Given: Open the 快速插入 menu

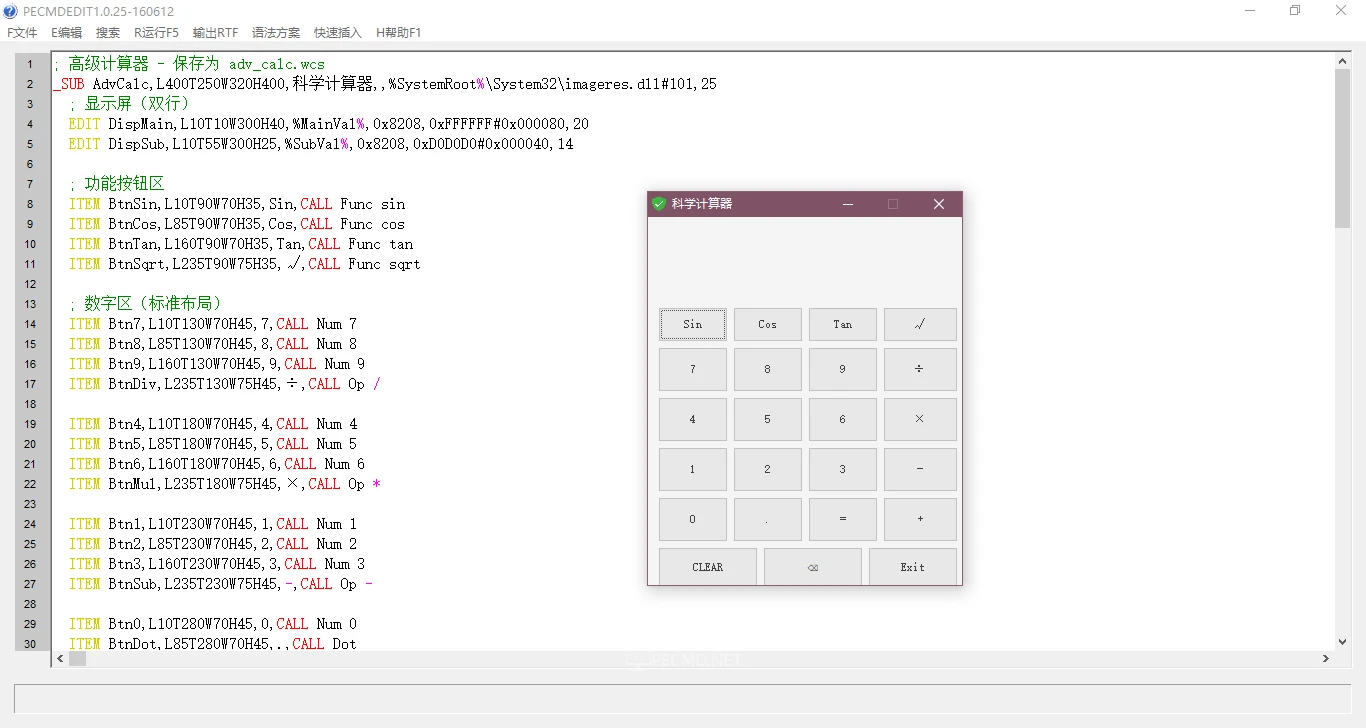Looking at the screenshot, I should [x=337, y=32].
